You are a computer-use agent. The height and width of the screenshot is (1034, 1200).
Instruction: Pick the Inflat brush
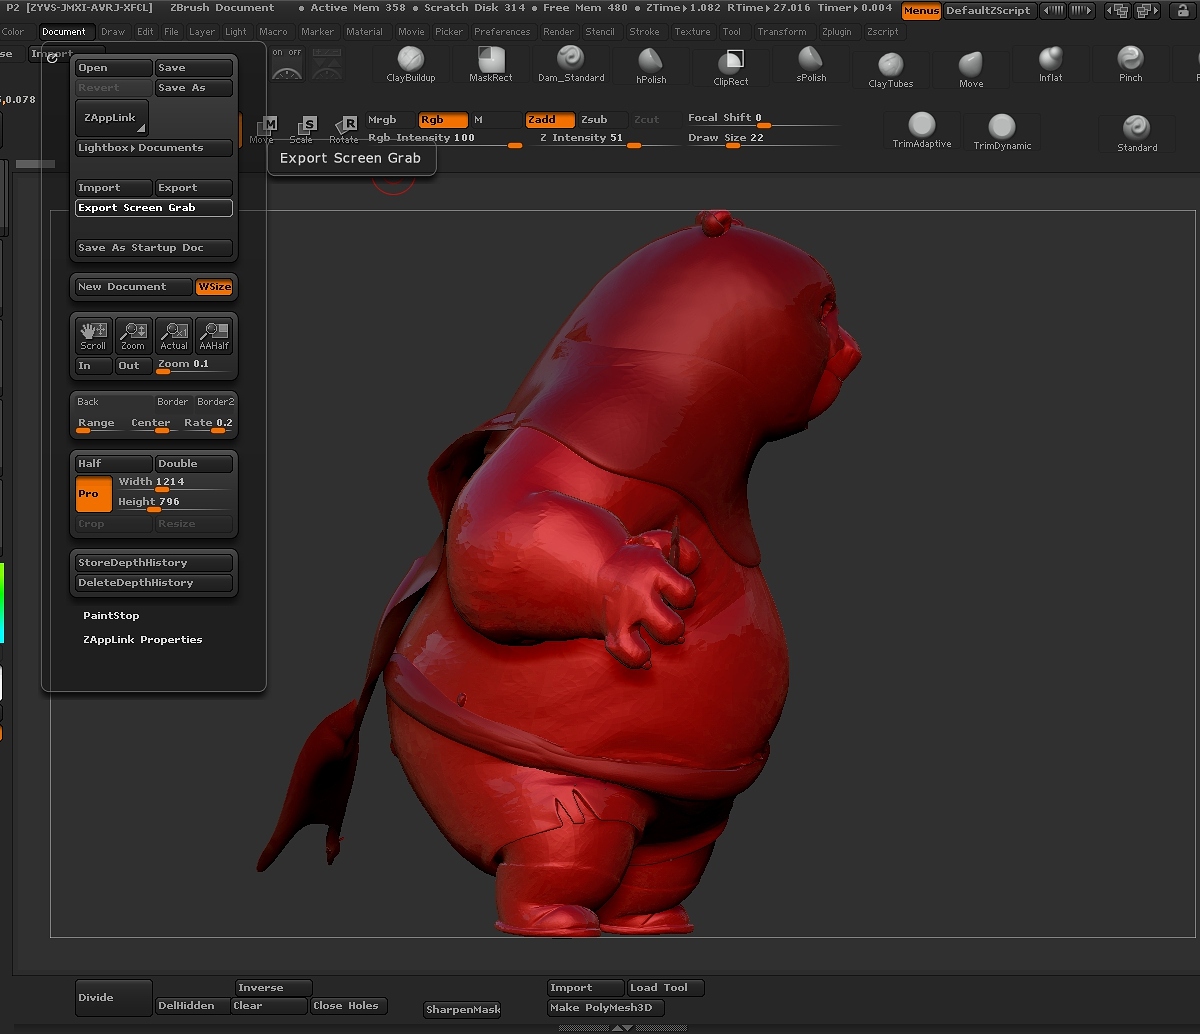(1051, 64)
